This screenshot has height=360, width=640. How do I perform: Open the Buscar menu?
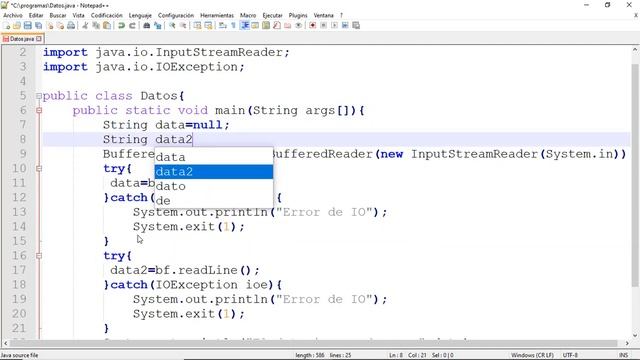(x=58, y=15)
